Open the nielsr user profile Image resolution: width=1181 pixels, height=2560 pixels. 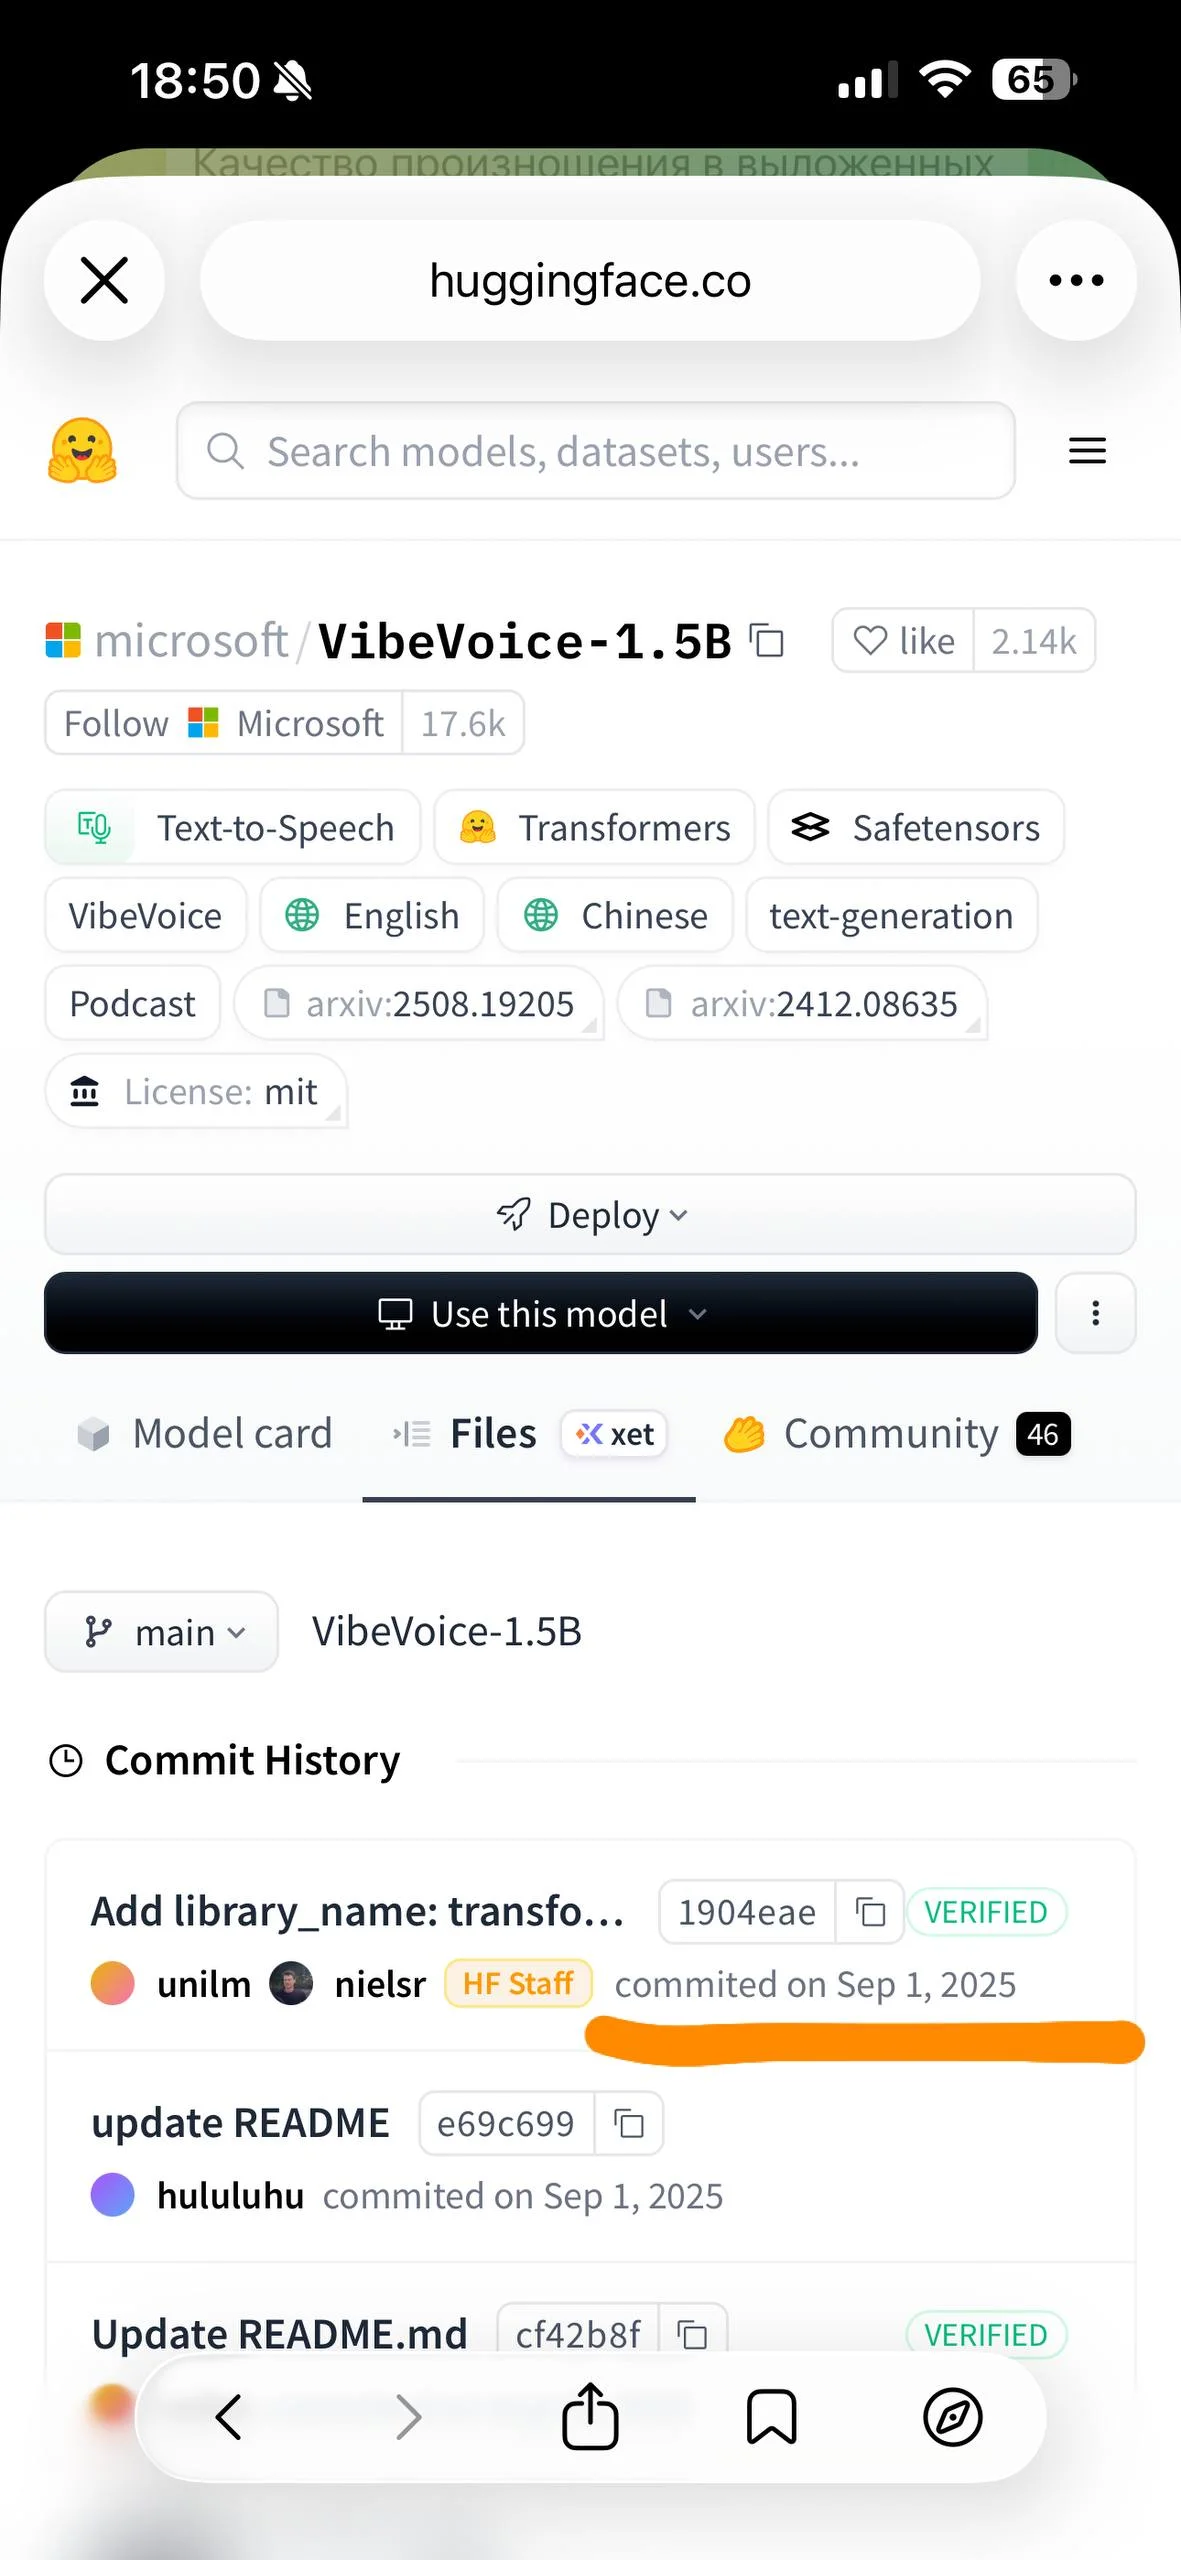(379, 1984)
